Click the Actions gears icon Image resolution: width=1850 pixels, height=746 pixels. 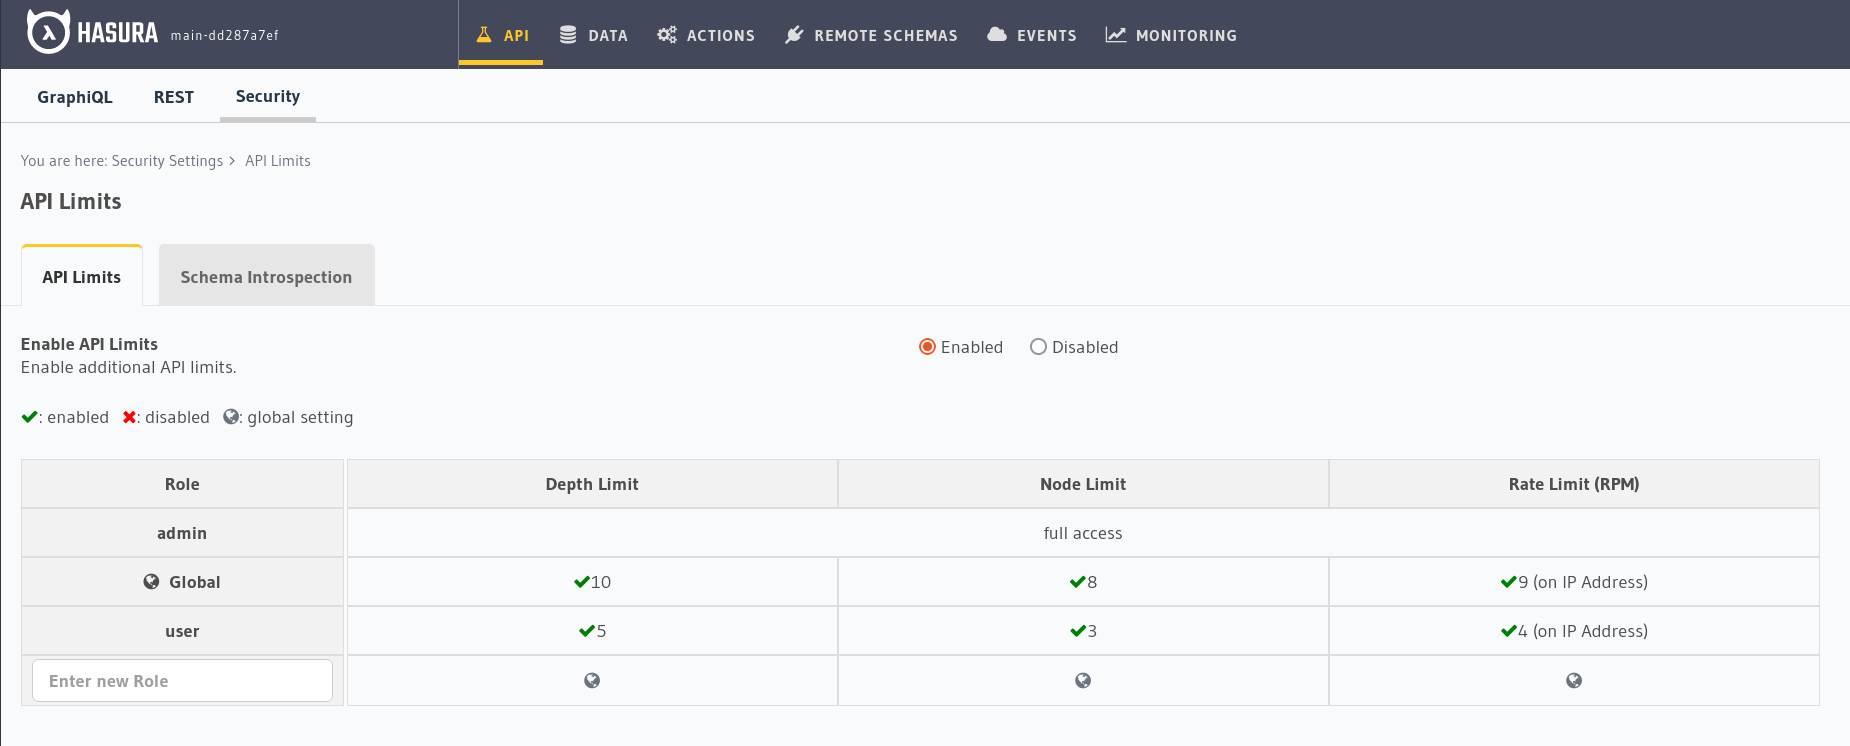pyautogui.click(x=667, y=35)
